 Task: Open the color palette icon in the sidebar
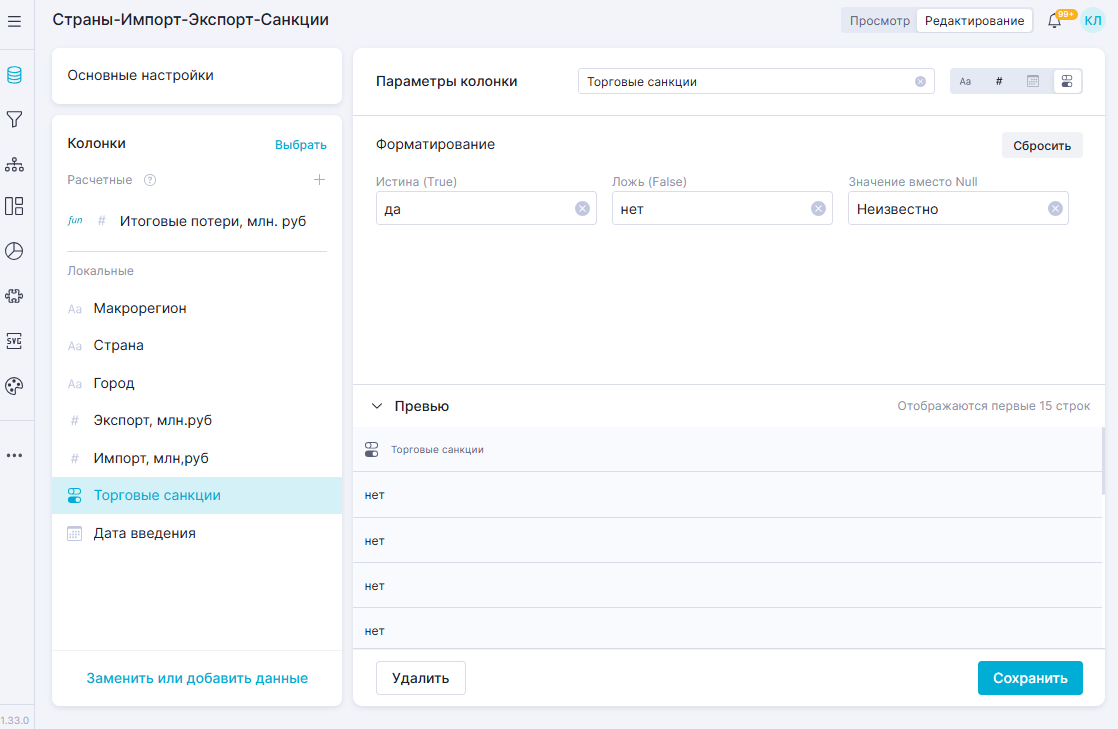coord(14,386)
